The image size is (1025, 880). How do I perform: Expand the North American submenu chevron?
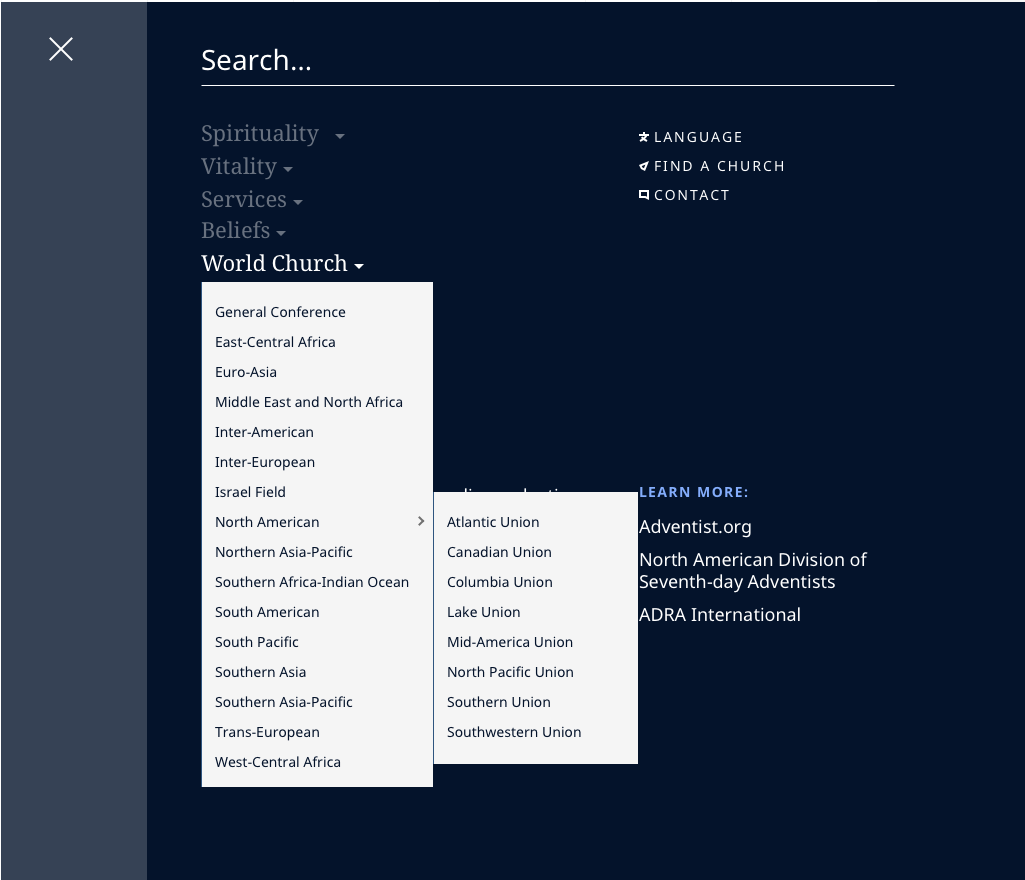pyautogui.click(x=422, y=521)
